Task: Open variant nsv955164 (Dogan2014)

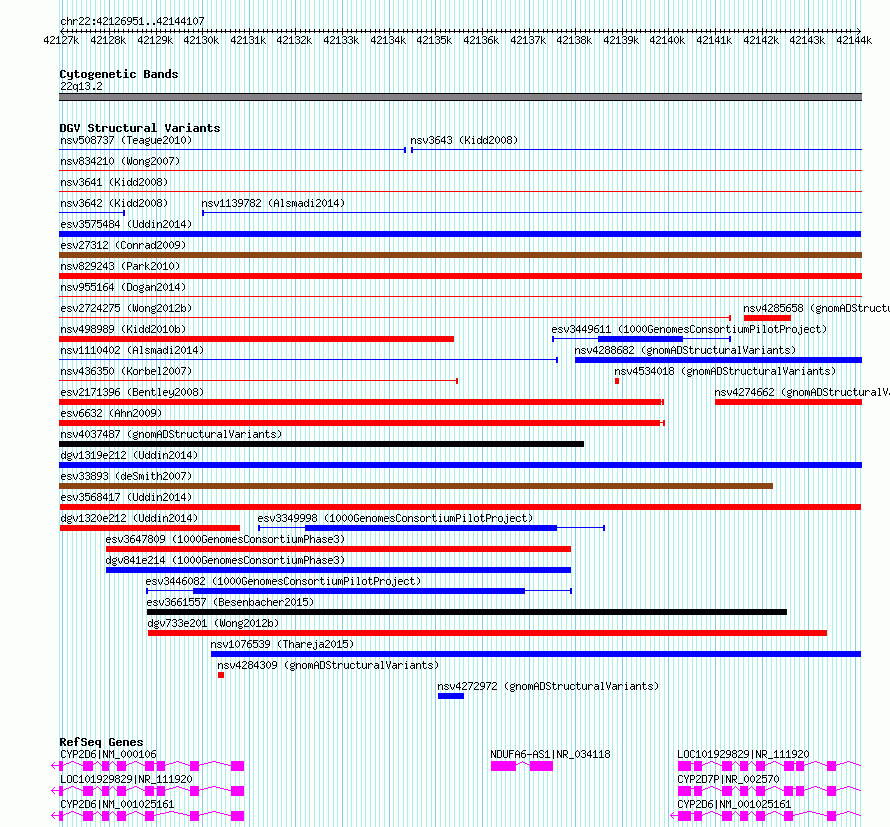Action: (x=123, y=287)
